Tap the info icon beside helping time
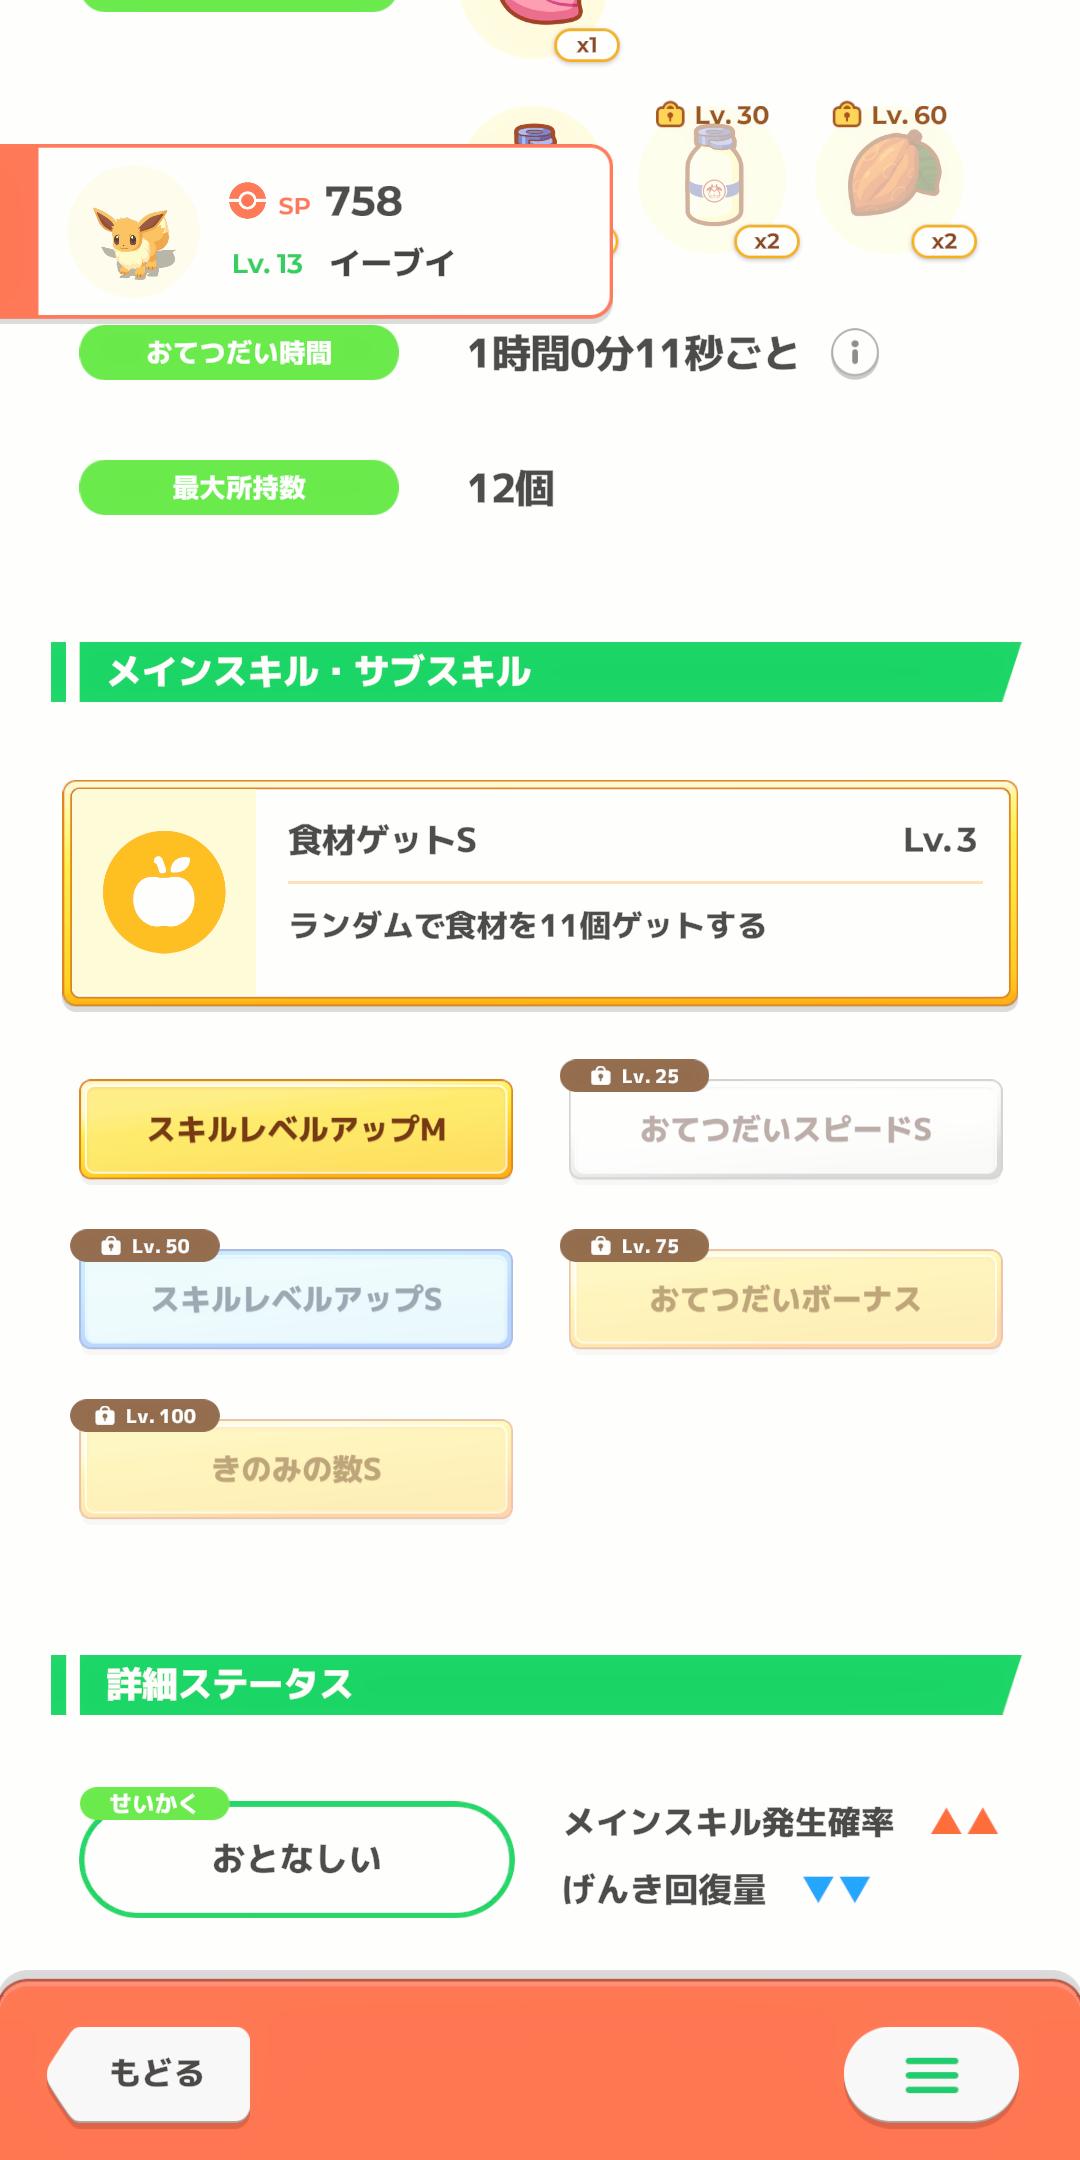Viewport: 1080px width, 2160px height. (854, 353)
